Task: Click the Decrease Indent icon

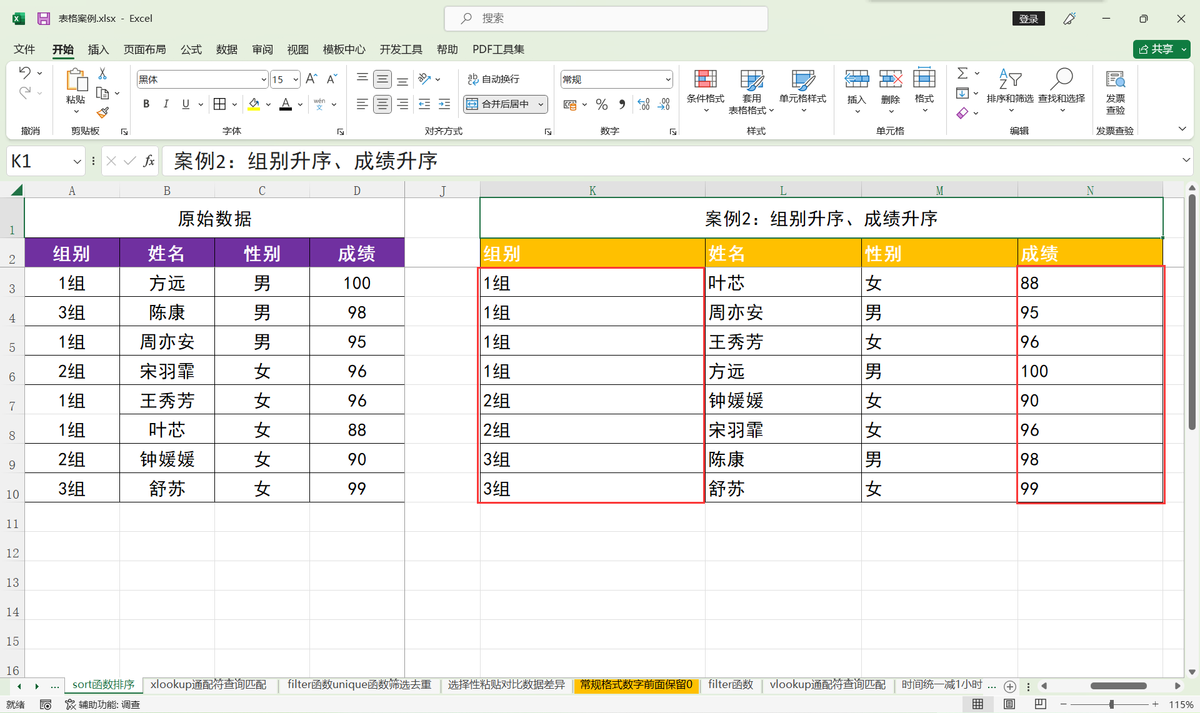Action: pos(424,104)
